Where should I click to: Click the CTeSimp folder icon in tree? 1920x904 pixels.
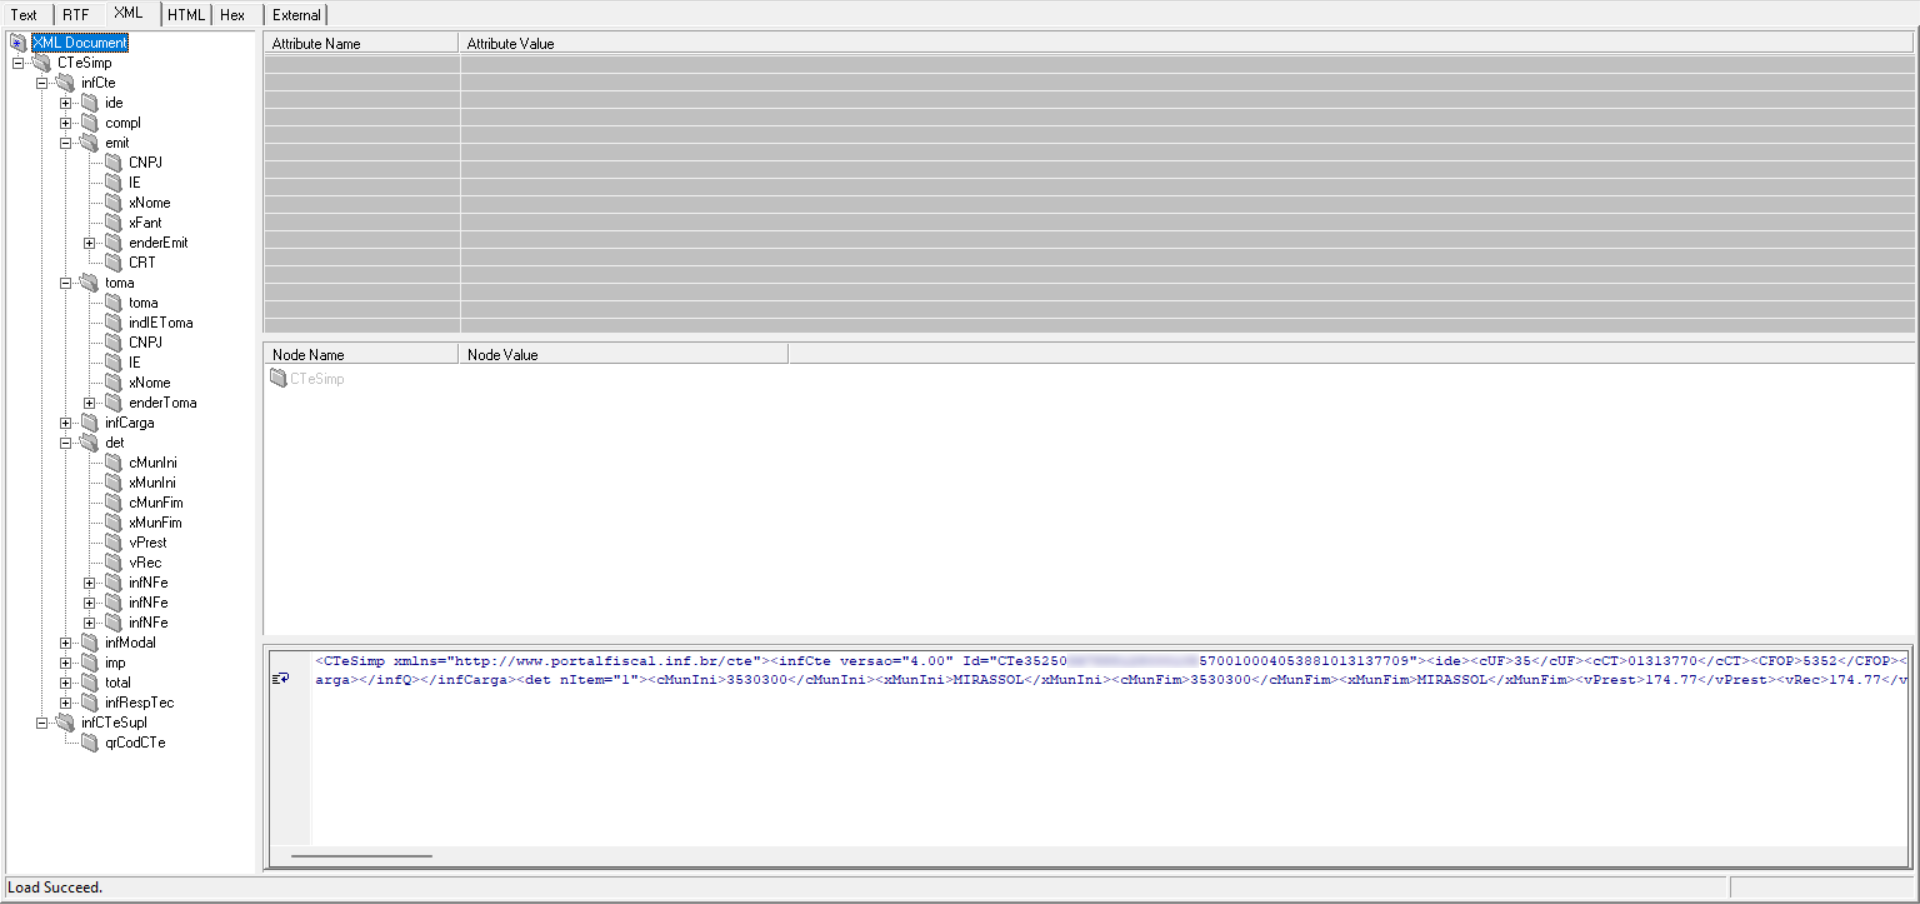(x=42, y=62)
